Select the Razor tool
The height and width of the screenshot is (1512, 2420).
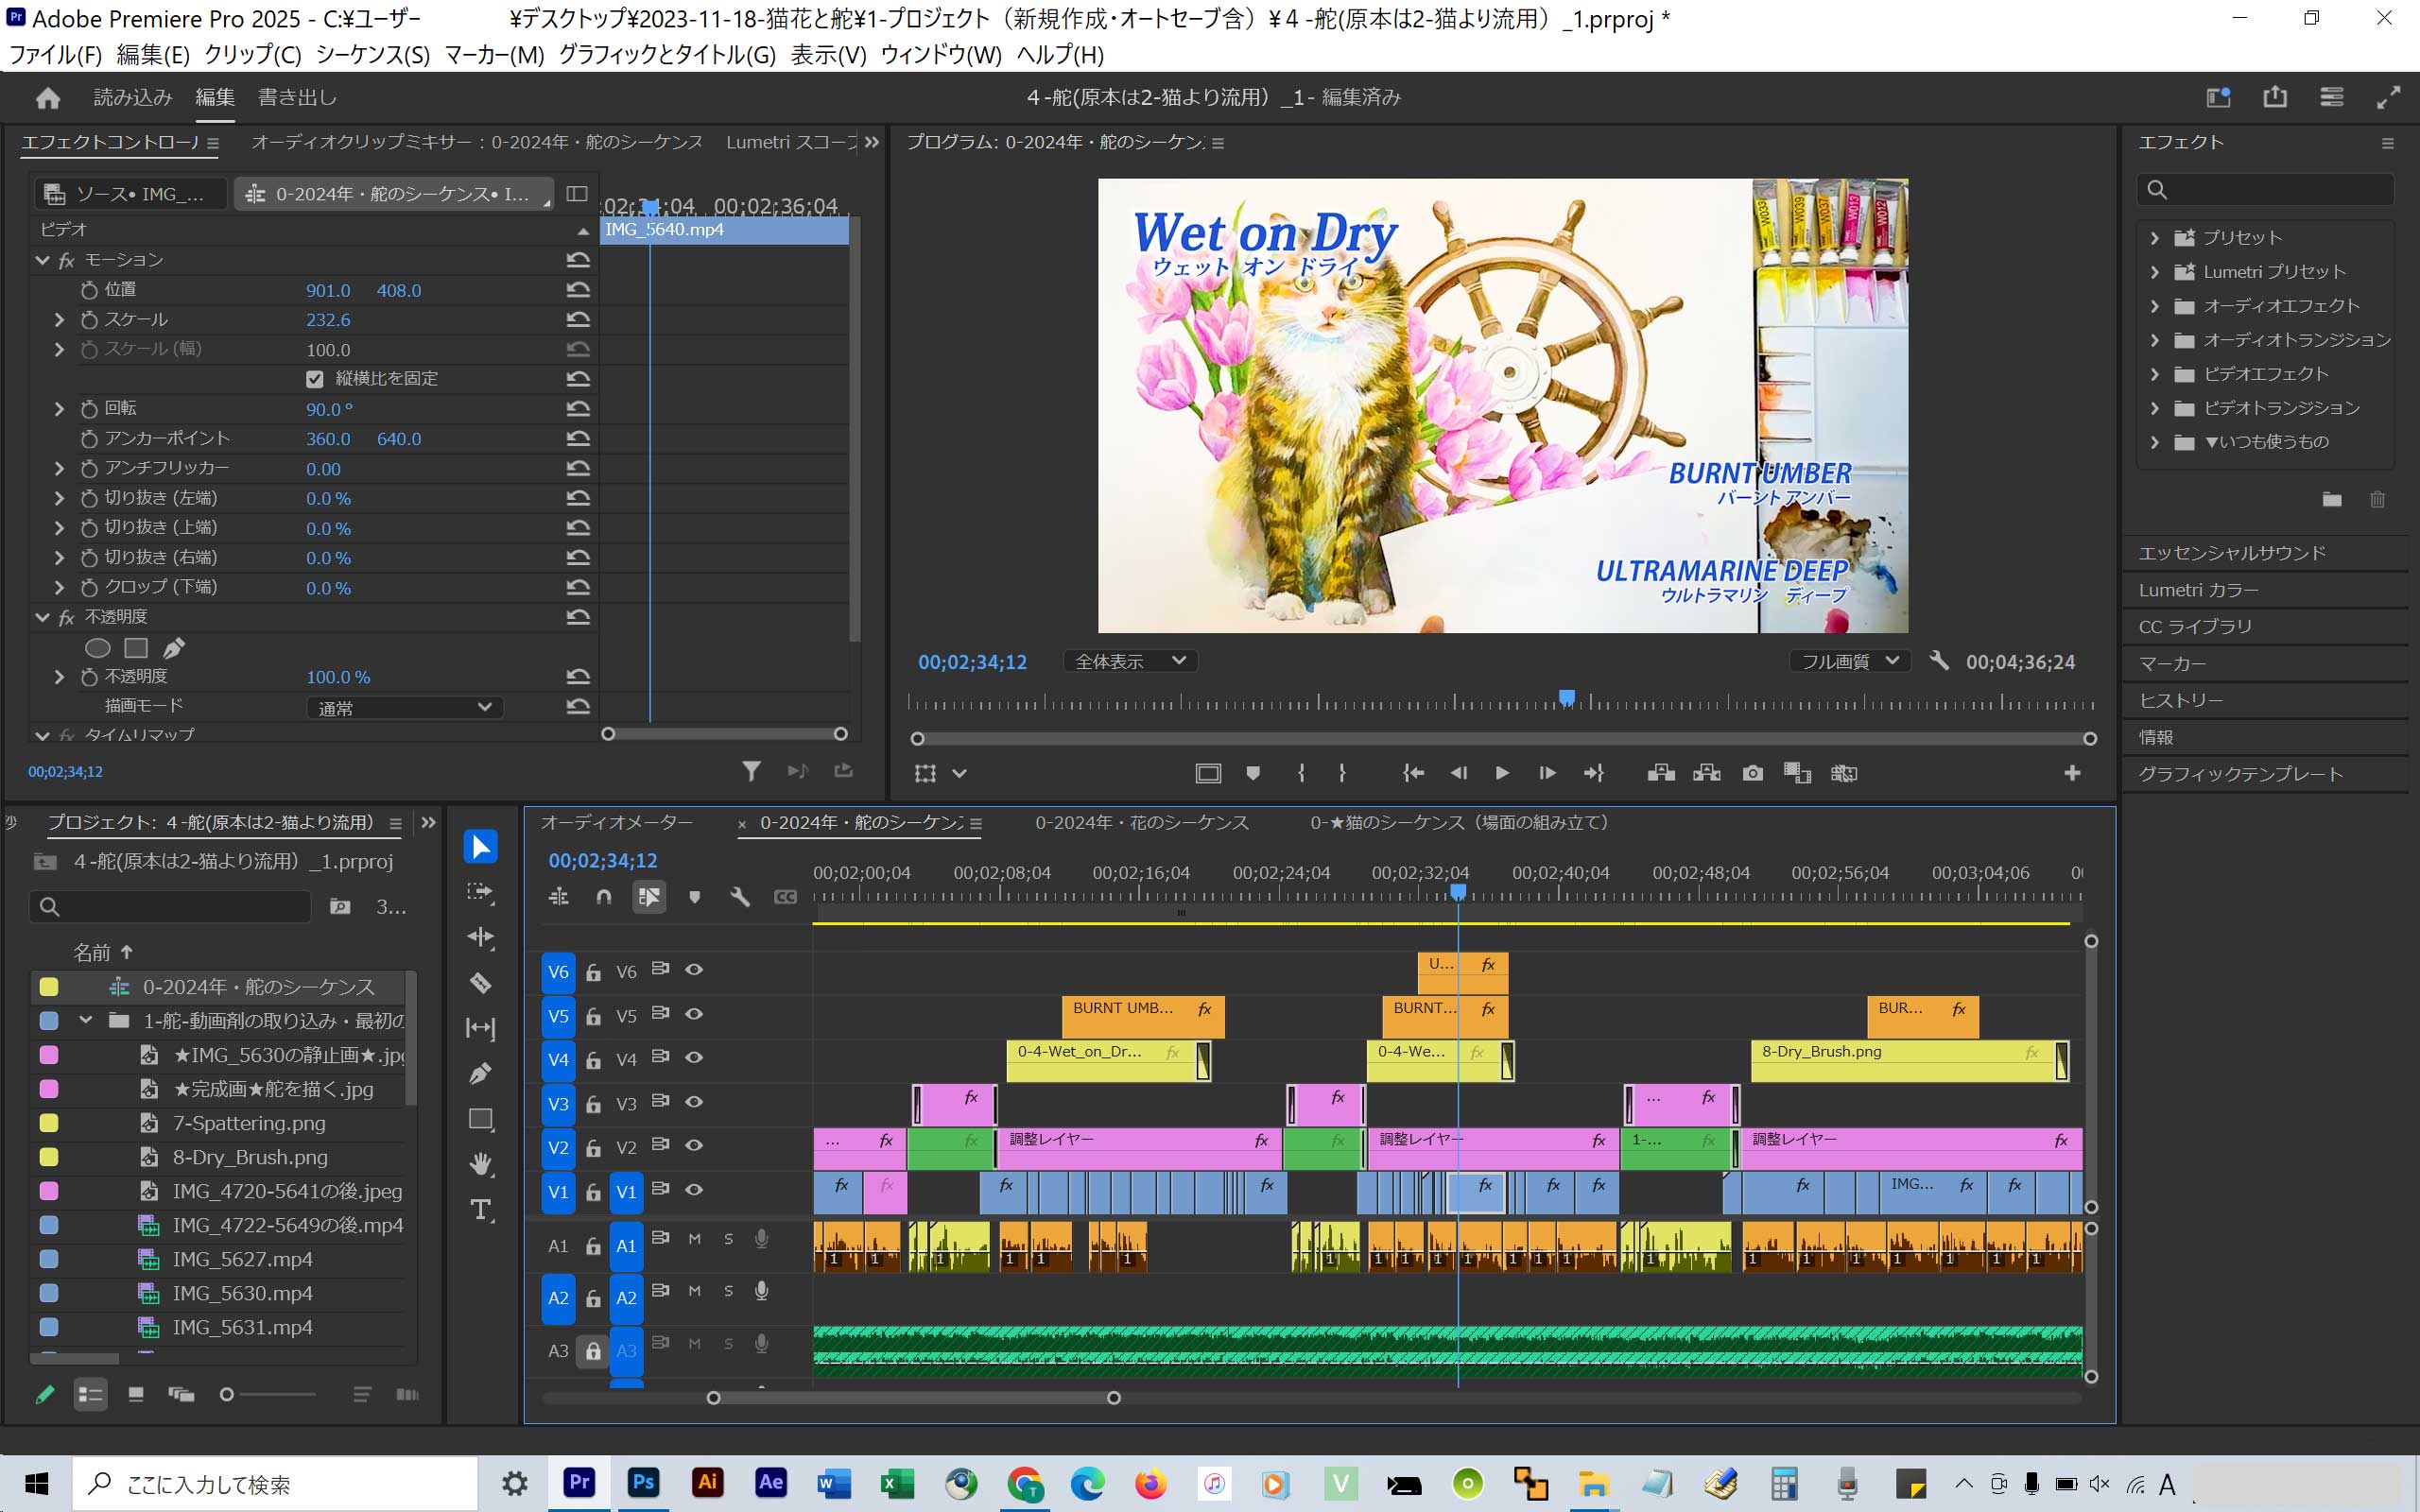[481, 983]
